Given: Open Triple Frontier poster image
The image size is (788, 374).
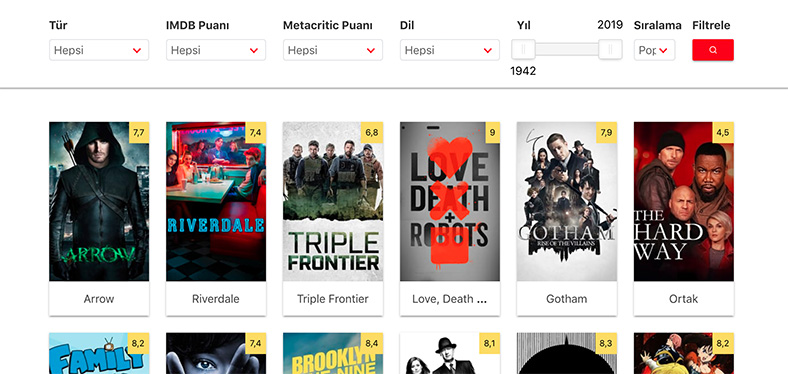Looking at the screenshot, I should (333, 202).
